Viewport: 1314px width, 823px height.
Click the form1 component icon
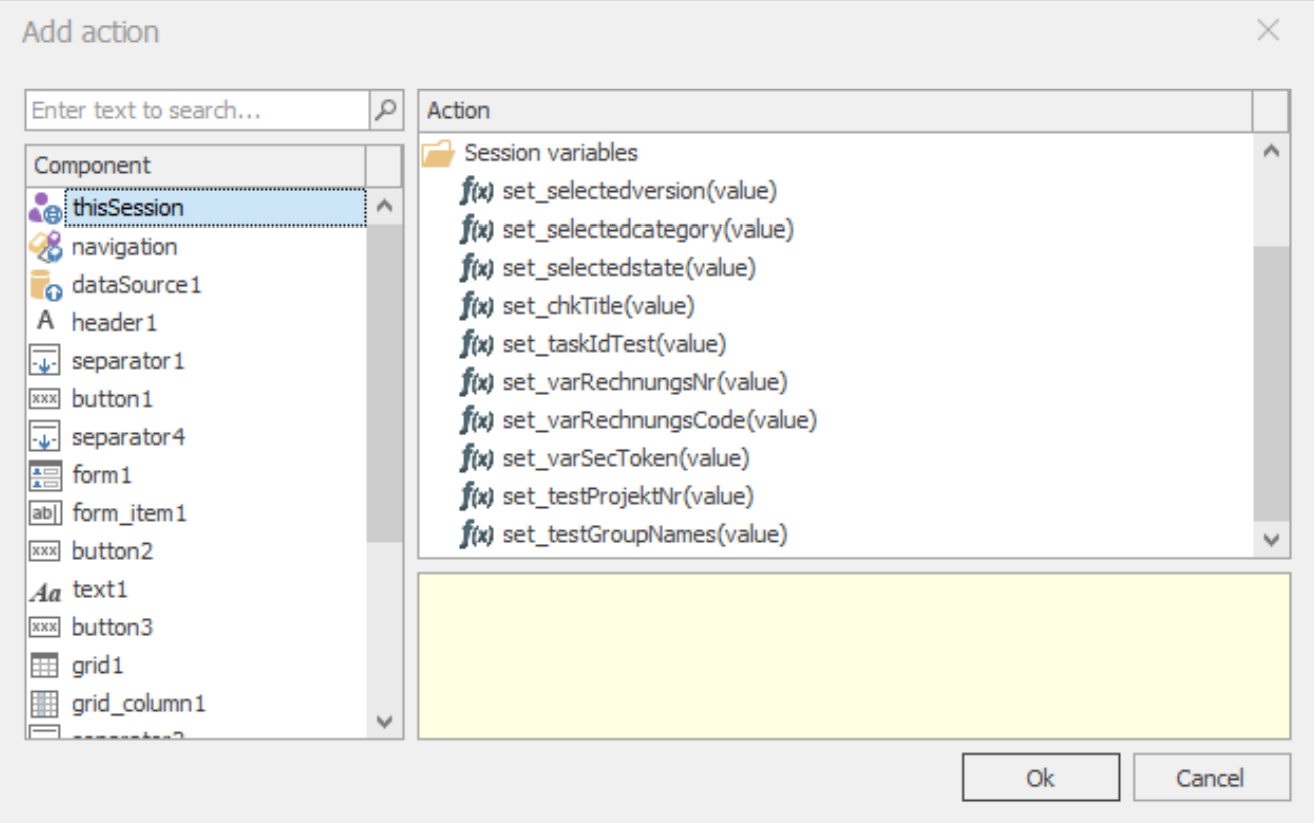pyautogui.click(x=45, y=475)
